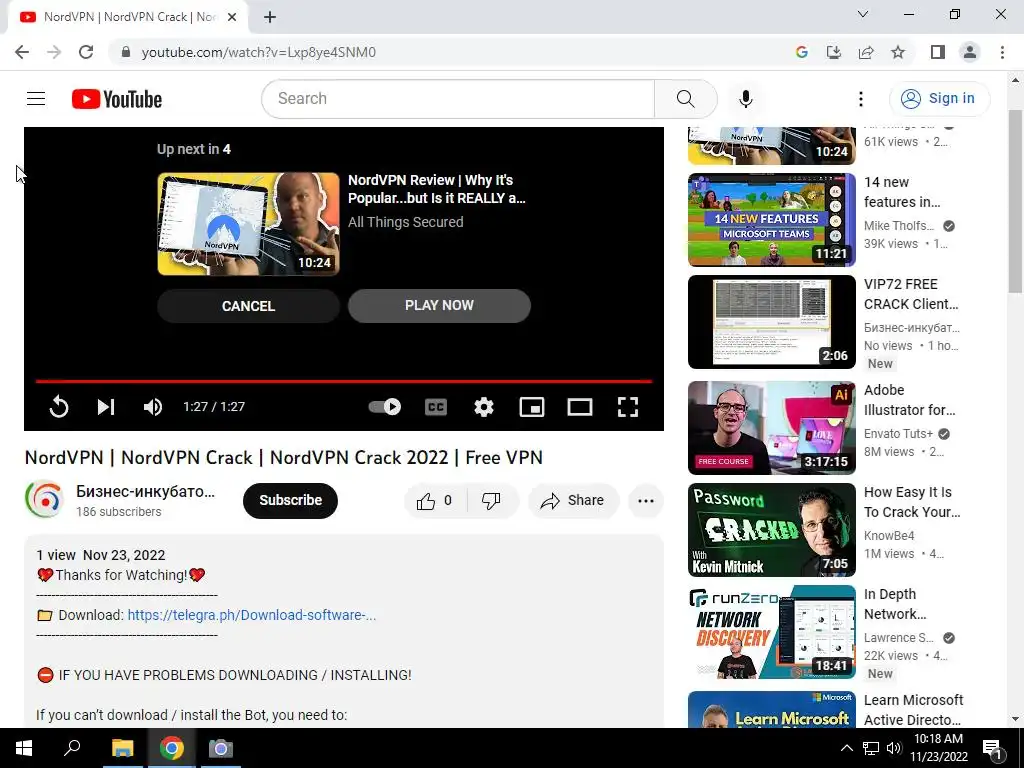Replay the finished video
The image size is (1024, 768).
(x=59, y=407)
